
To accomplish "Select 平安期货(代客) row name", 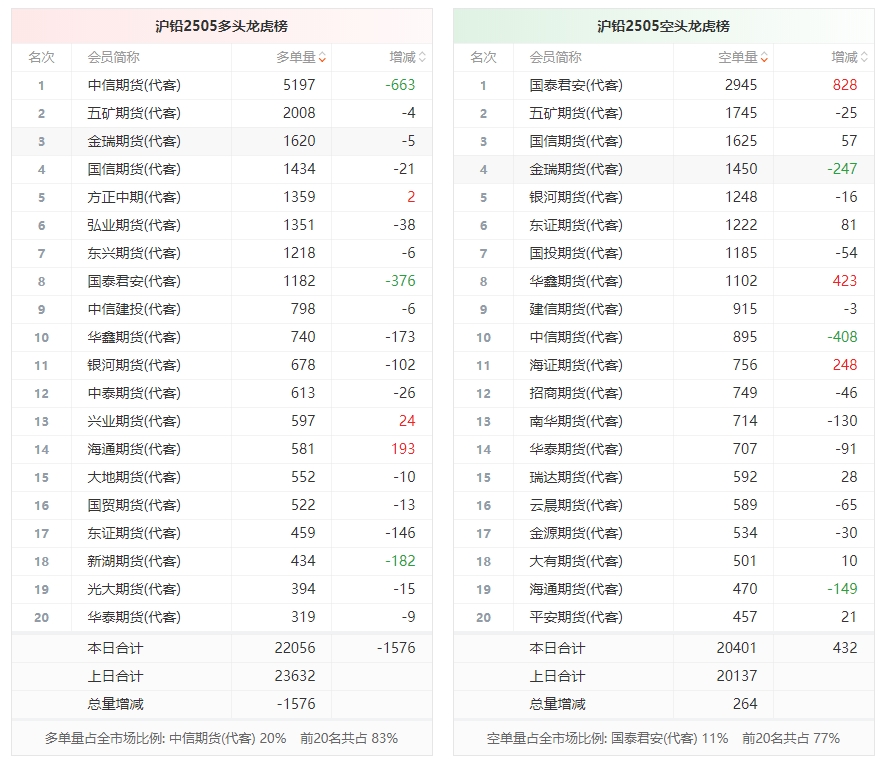I will click(x=576, y=617).
